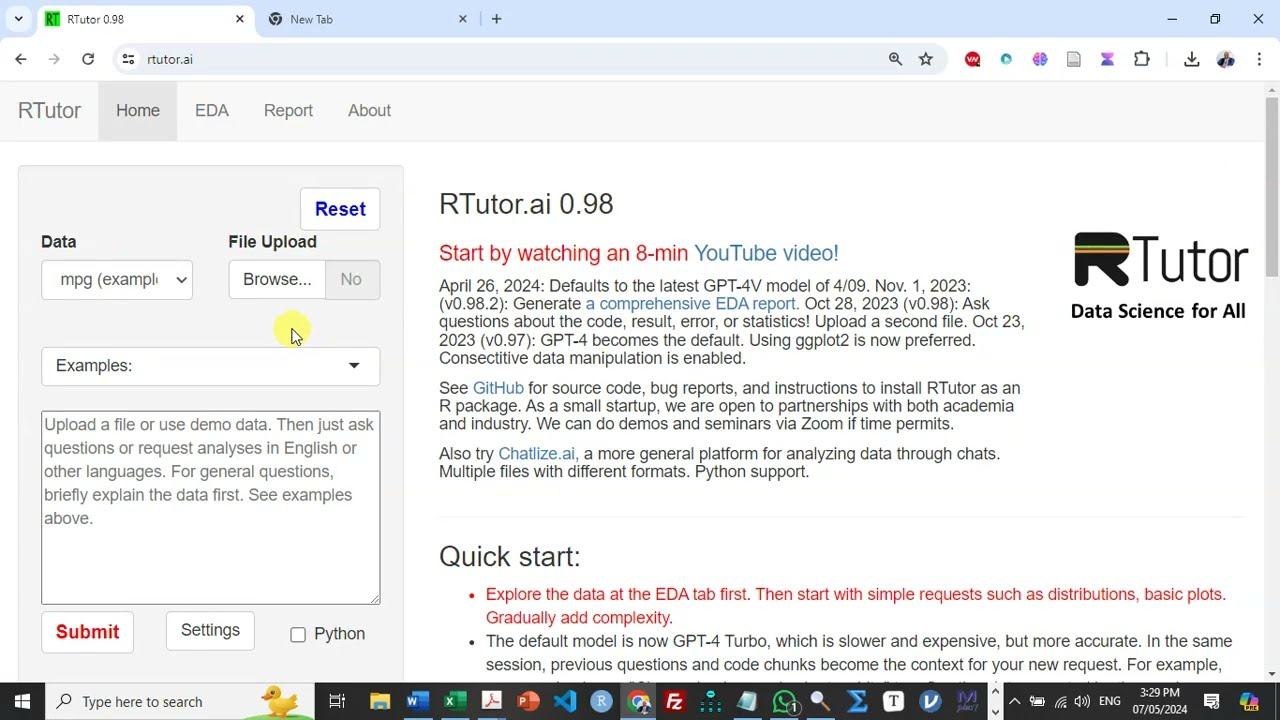Open the About tab
The image size is (1280, 720).
(x=369, y=110)
